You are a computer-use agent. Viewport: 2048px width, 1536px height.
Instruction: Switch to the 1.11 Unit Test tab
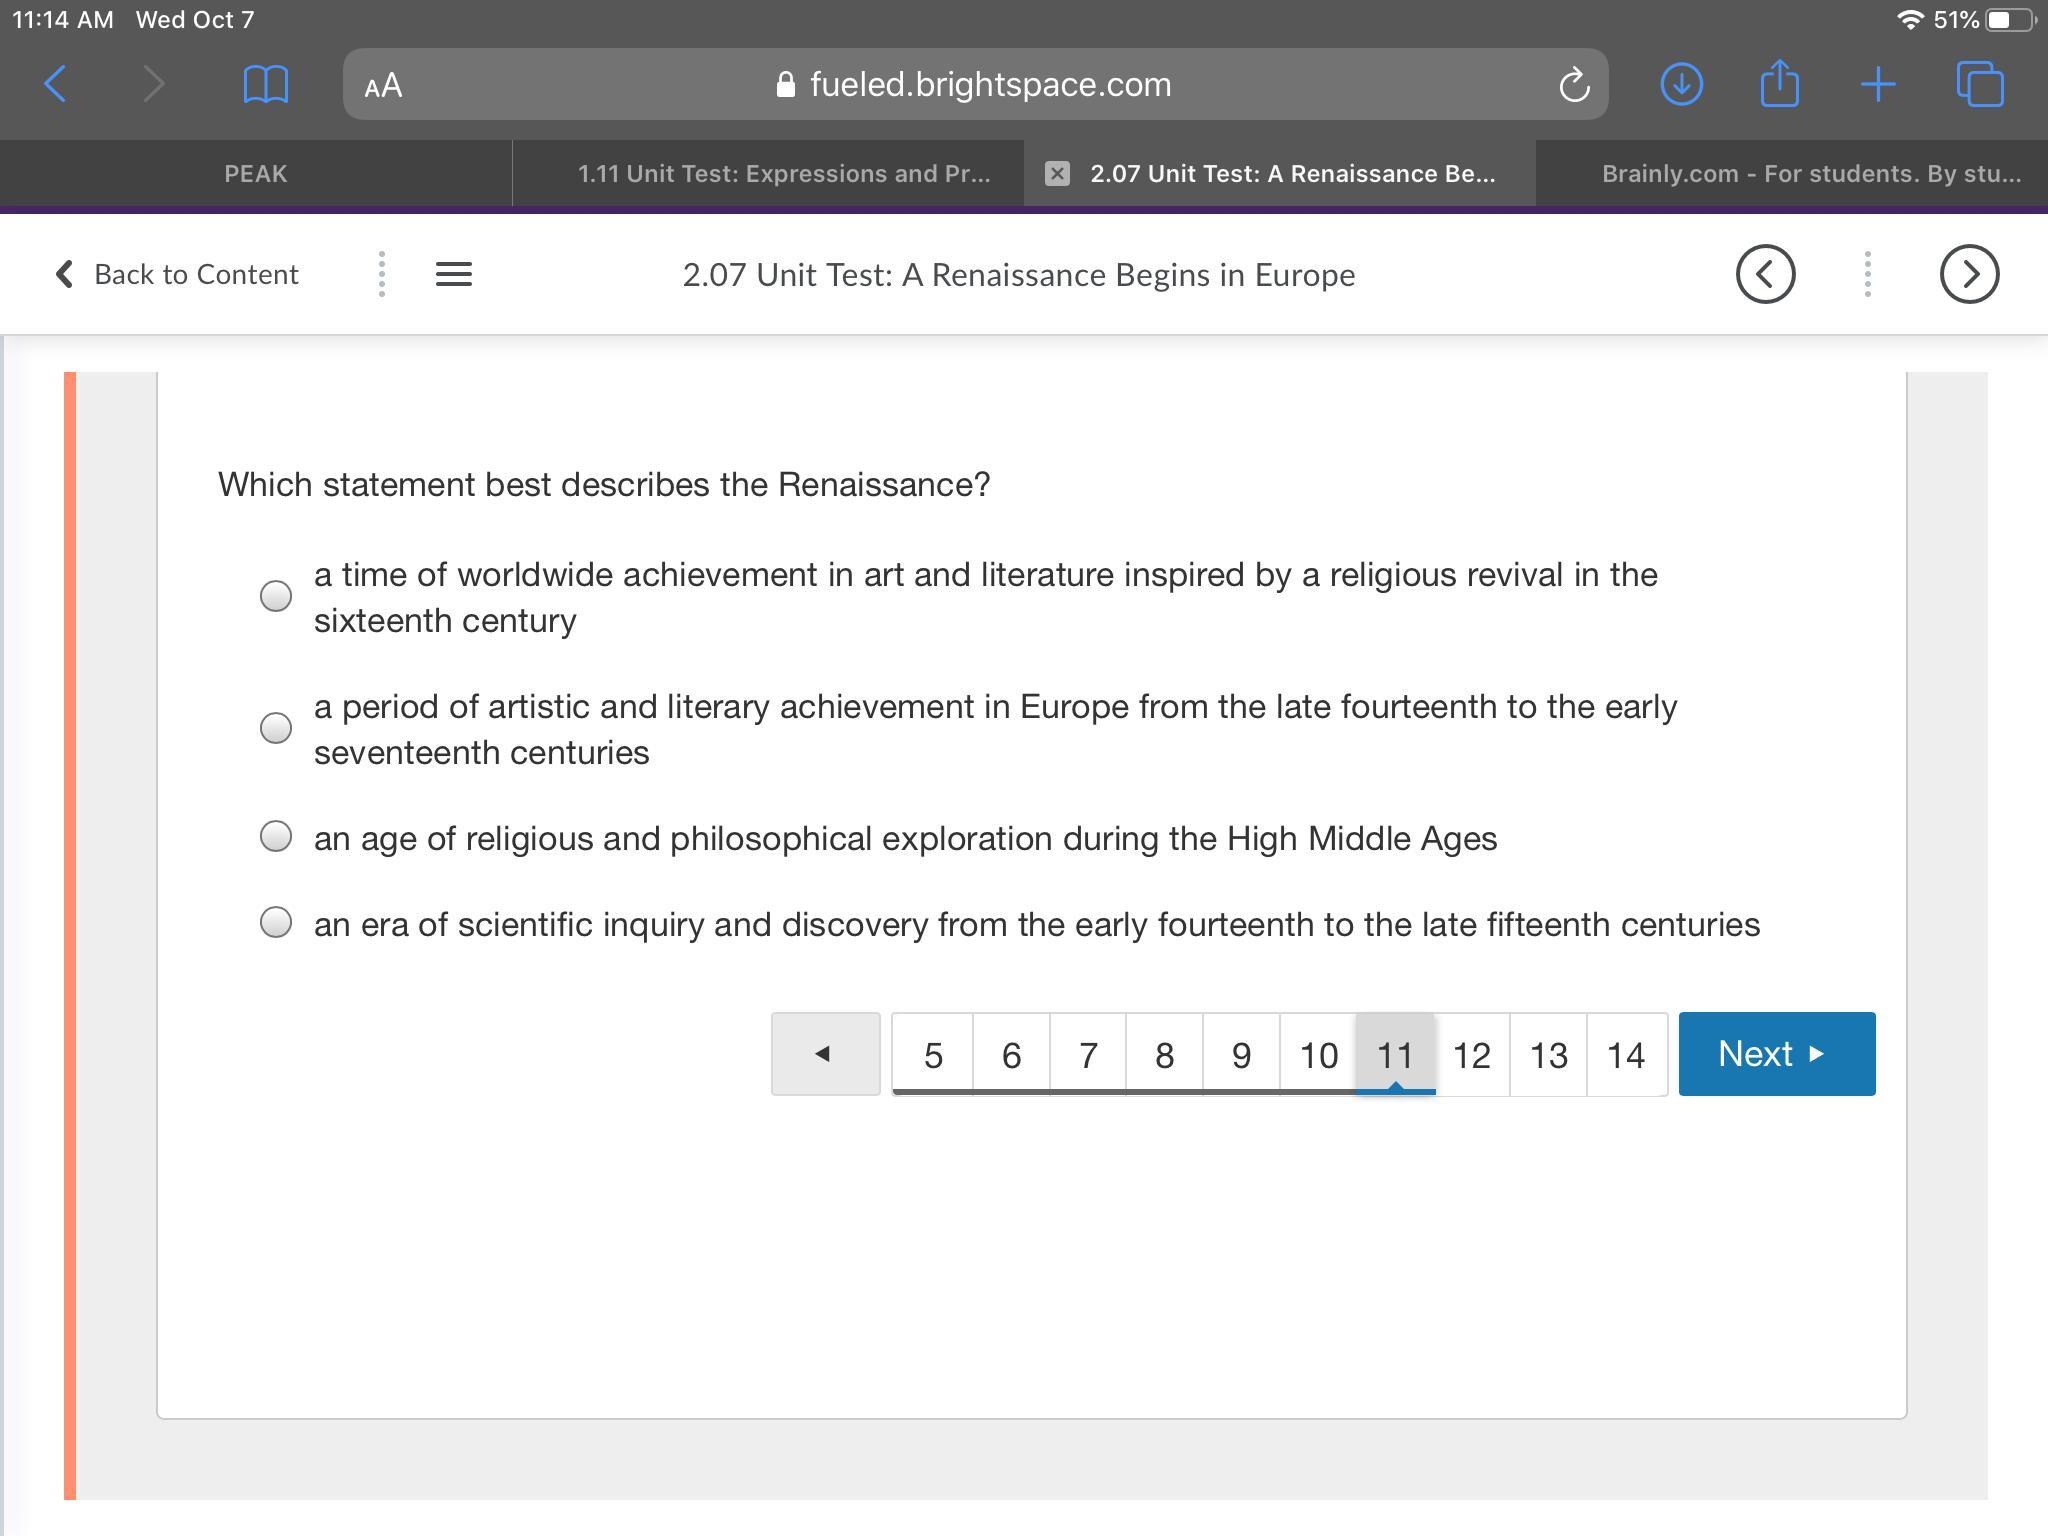[x=783, y=174]
